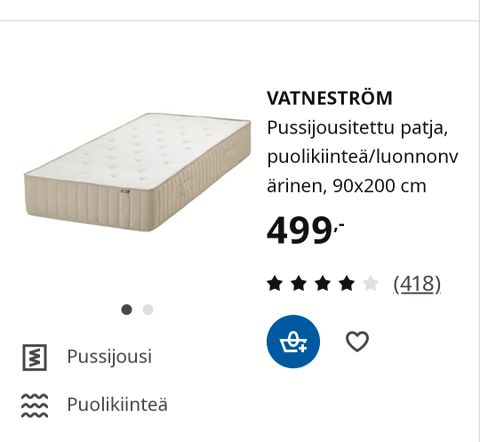Click the grey fifth rating star
Screen dimensions: 480x442
click(371, 284)
